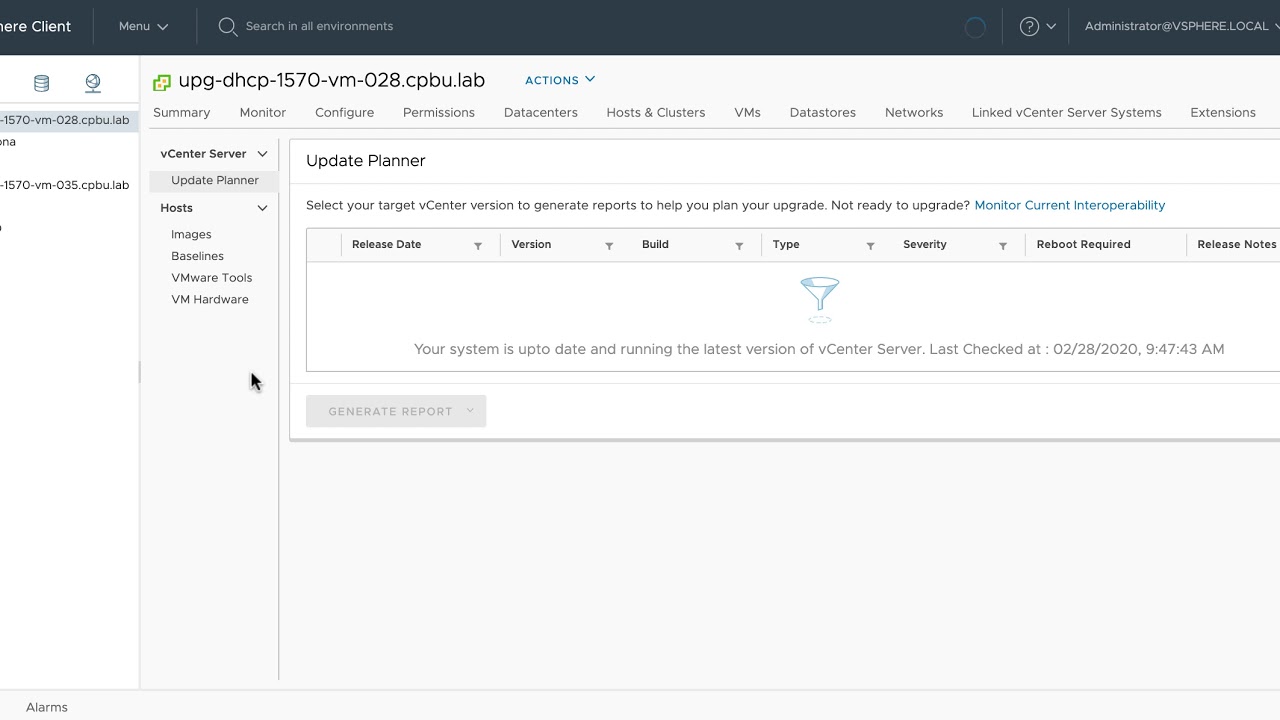
Task: Open the Menu dropdown
Action: point(143,26)
